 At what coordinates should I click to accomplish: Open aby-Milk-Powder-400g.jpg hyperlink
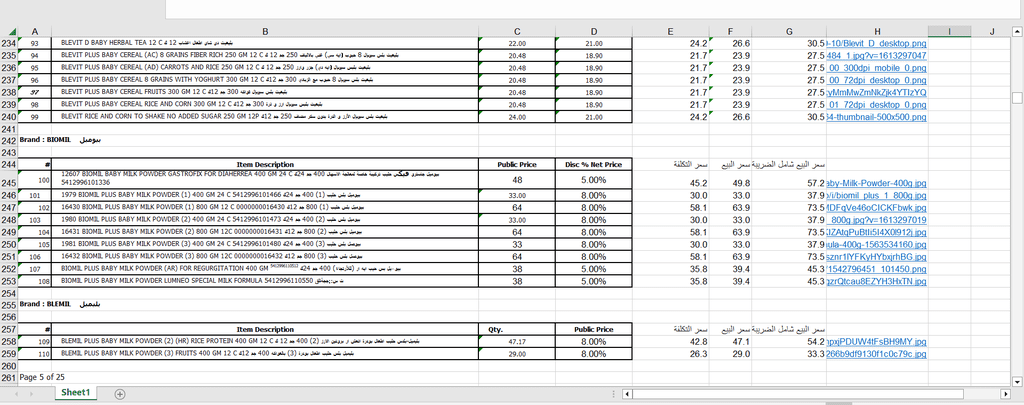876,184
